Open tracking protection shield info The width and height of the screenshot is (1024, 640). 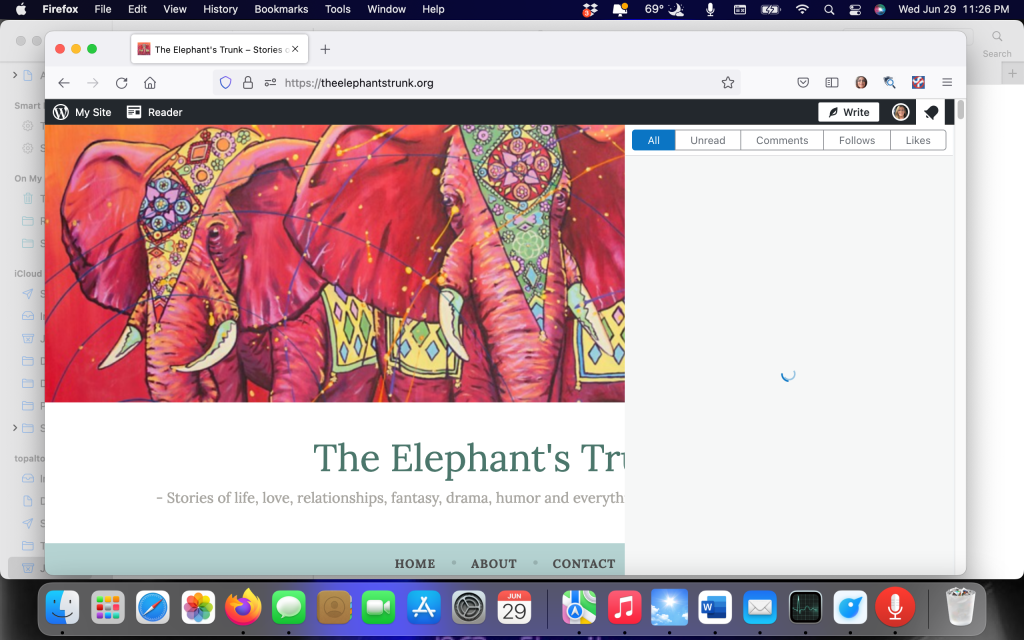coord(225,83)
